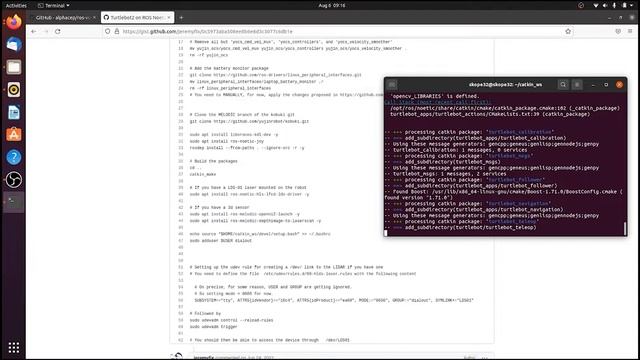640x360 pixels.
Task: Close the GitHub alphacep tab
Action: pyautogui.click(x=94, y=18)
